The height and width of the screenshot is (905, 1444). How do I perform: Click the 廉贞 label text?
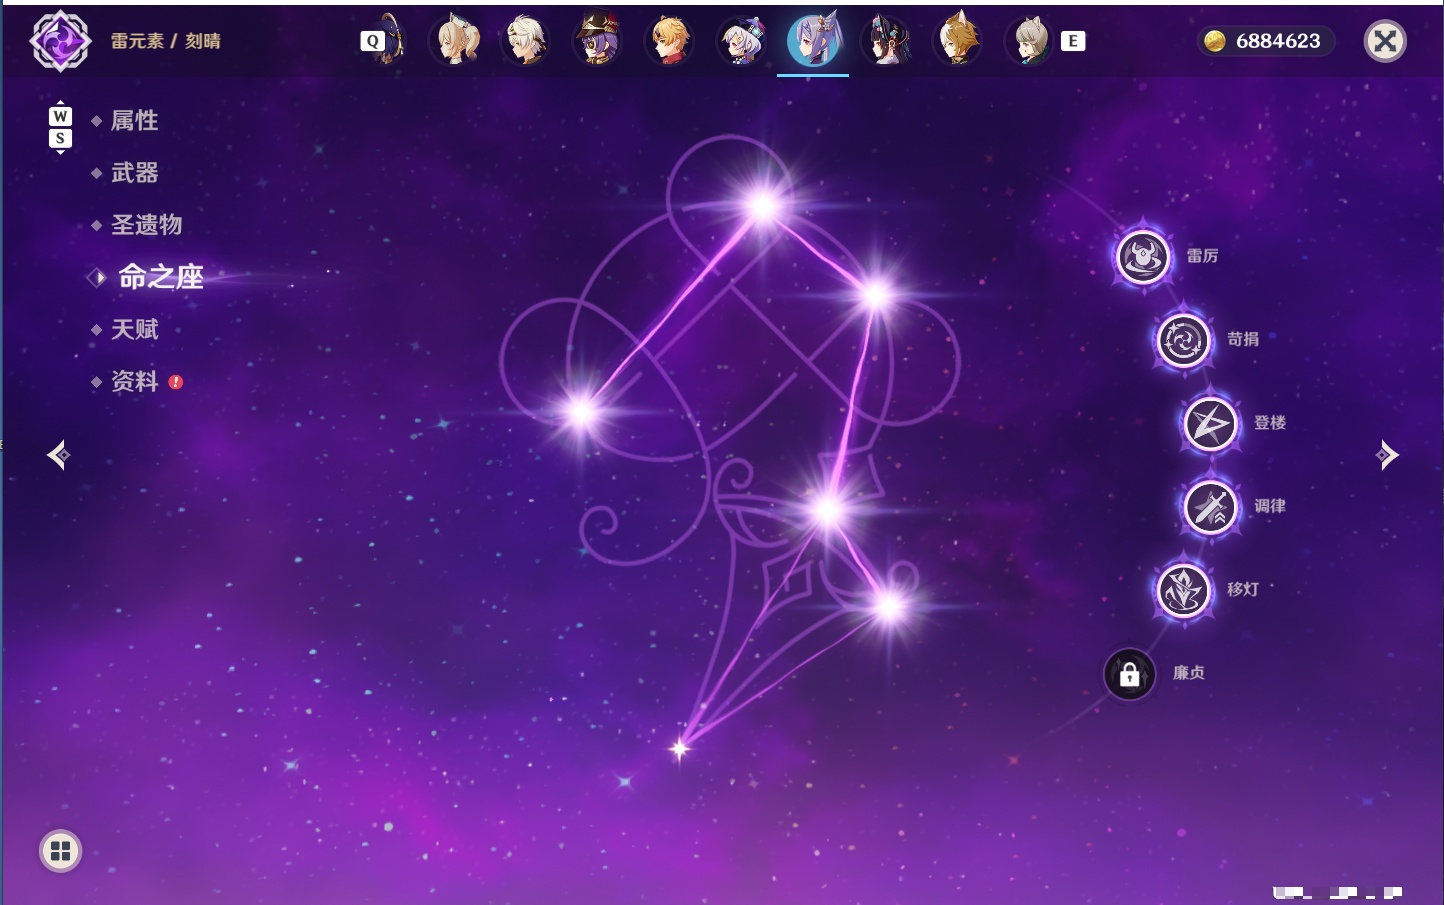[1189, 673]
